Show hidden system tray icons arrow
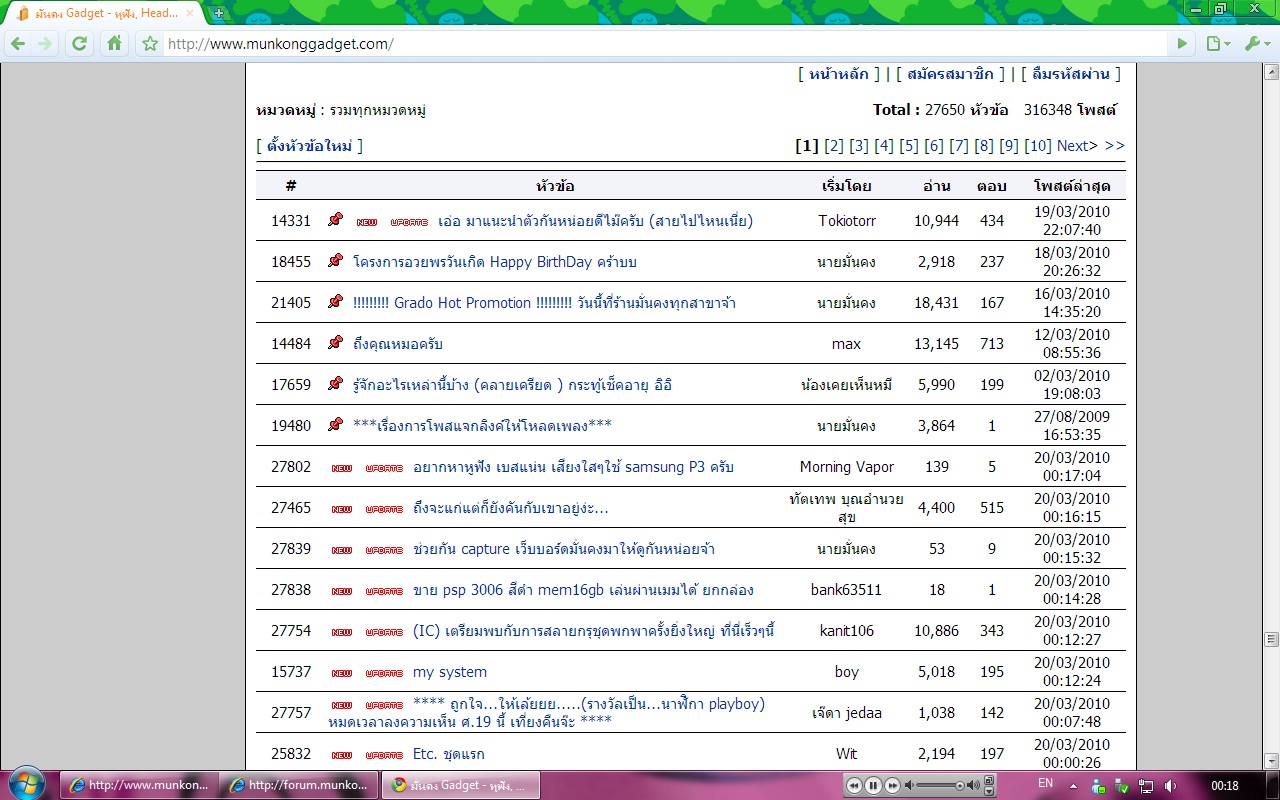Image resolution: width=1280 pixels, height=800 pixels. point(1075,786)
